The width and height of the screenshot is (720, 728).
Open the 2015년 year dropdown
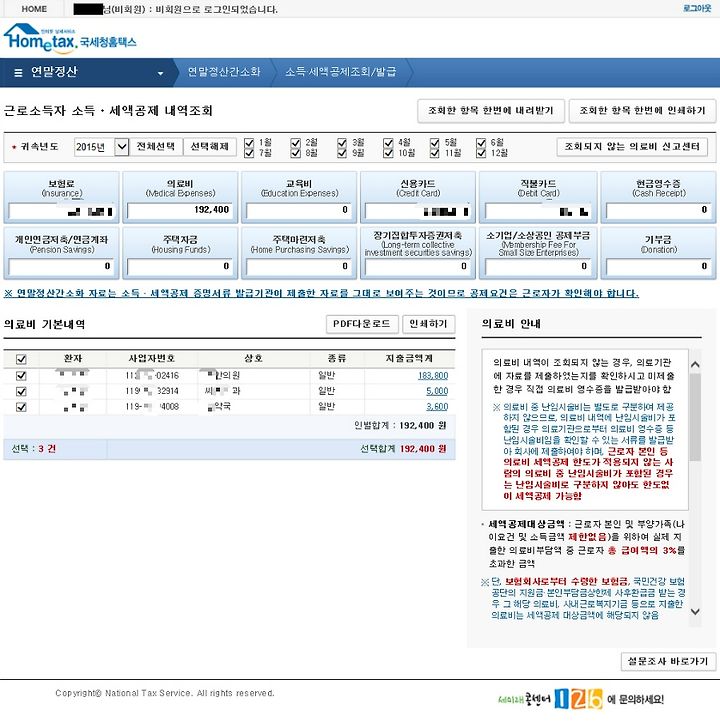(x=101, y=147)
